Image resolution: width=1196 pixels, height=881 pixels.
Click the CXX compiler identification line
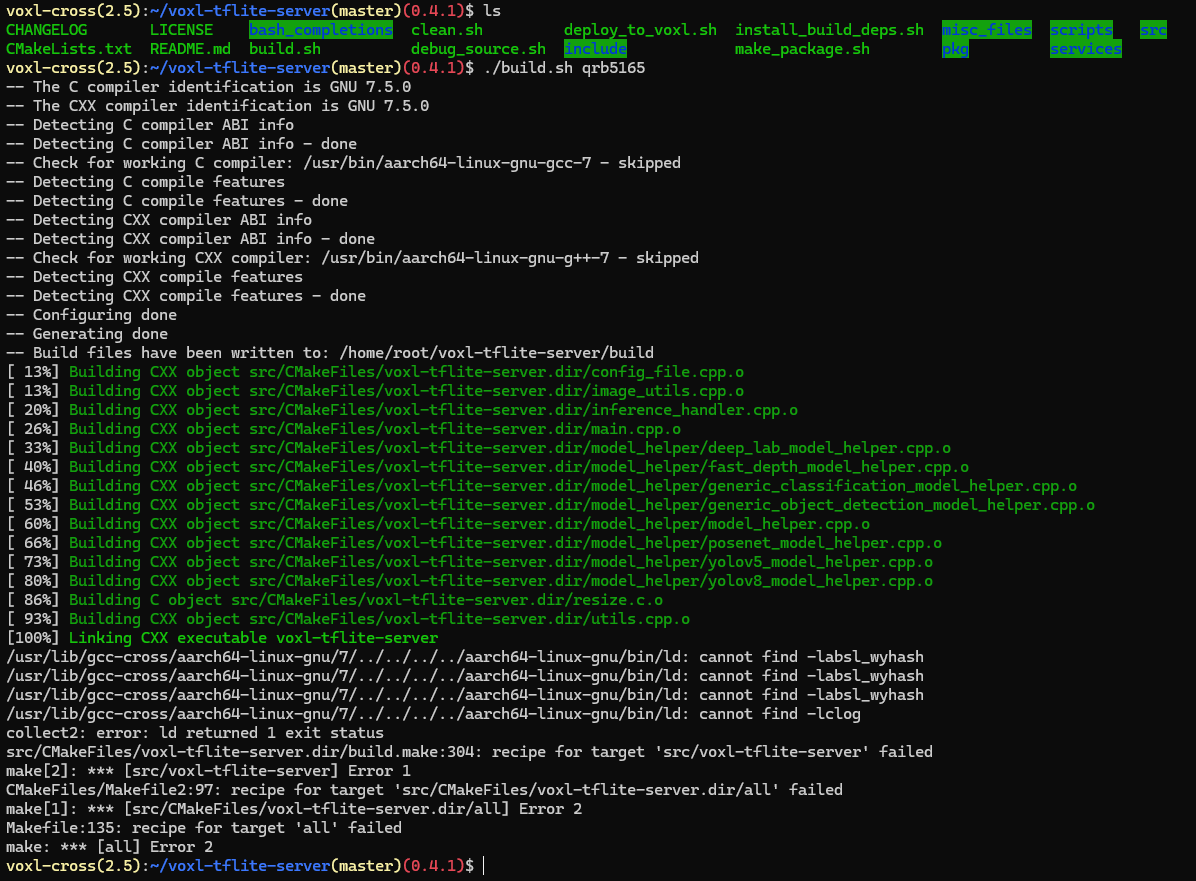click(217, 106)
